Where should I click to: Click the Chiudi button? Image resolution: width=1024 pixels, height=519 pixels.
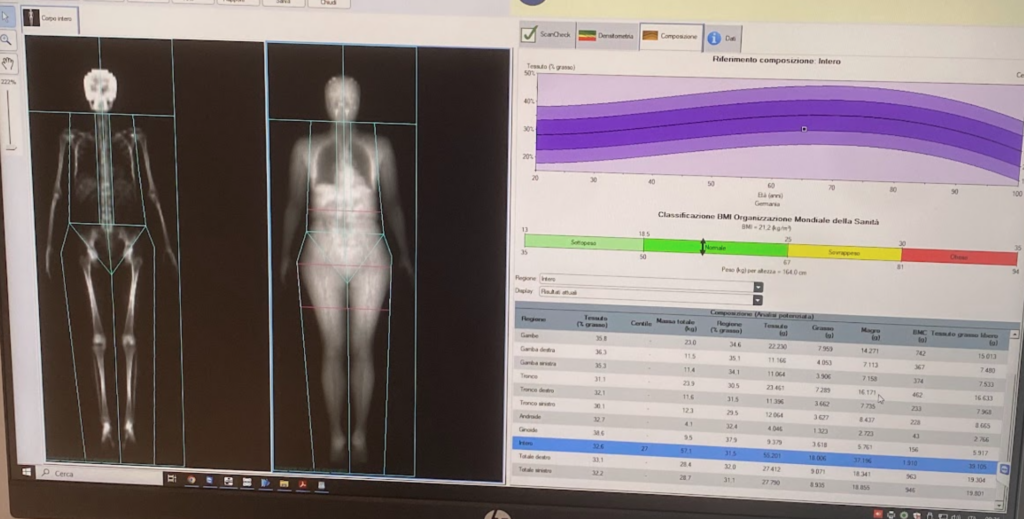click(328, 3)
